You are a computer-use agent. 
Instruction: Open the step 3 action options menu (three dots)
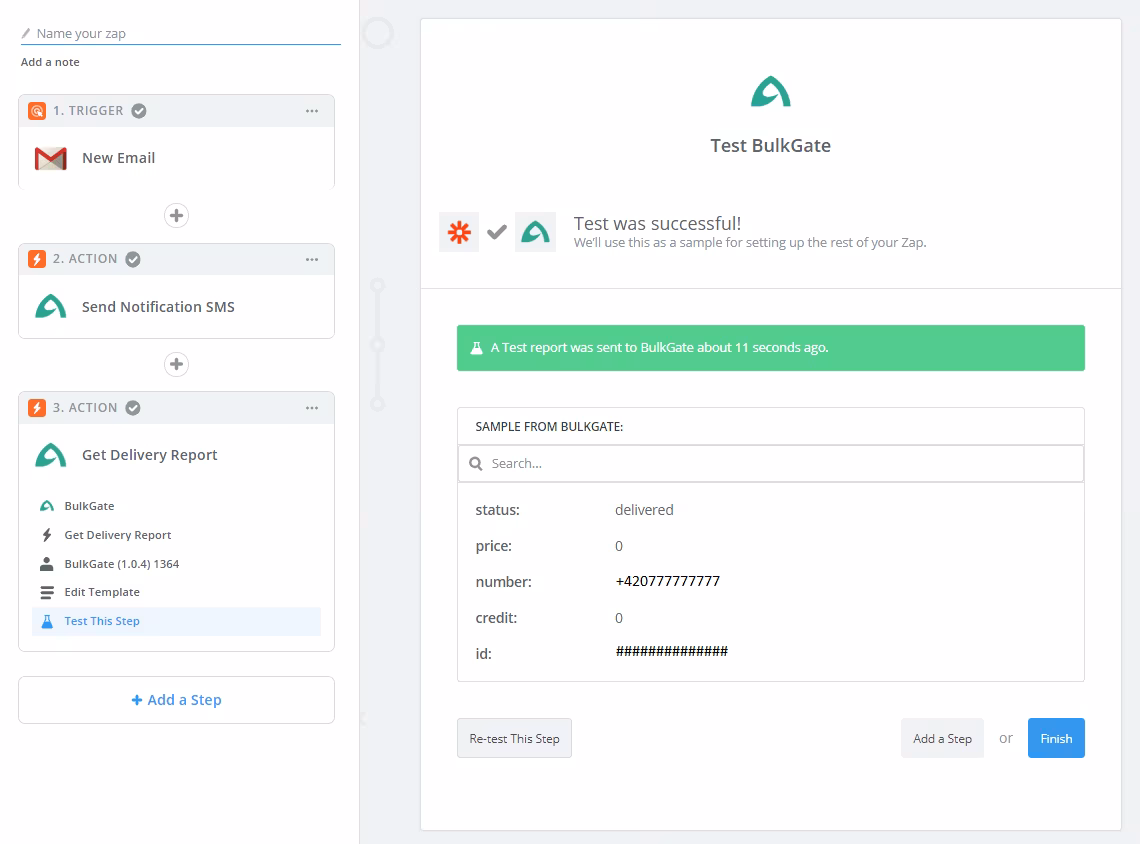pos(312,408)
